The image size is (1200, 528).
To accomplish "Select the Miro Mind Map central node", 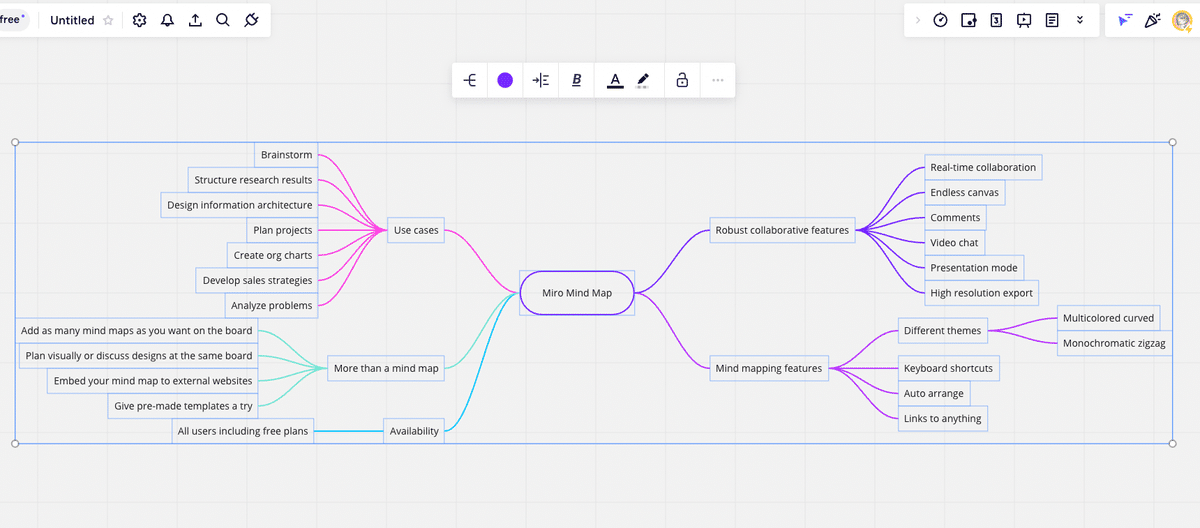I will pyautogui.click(x=577, y=293).
